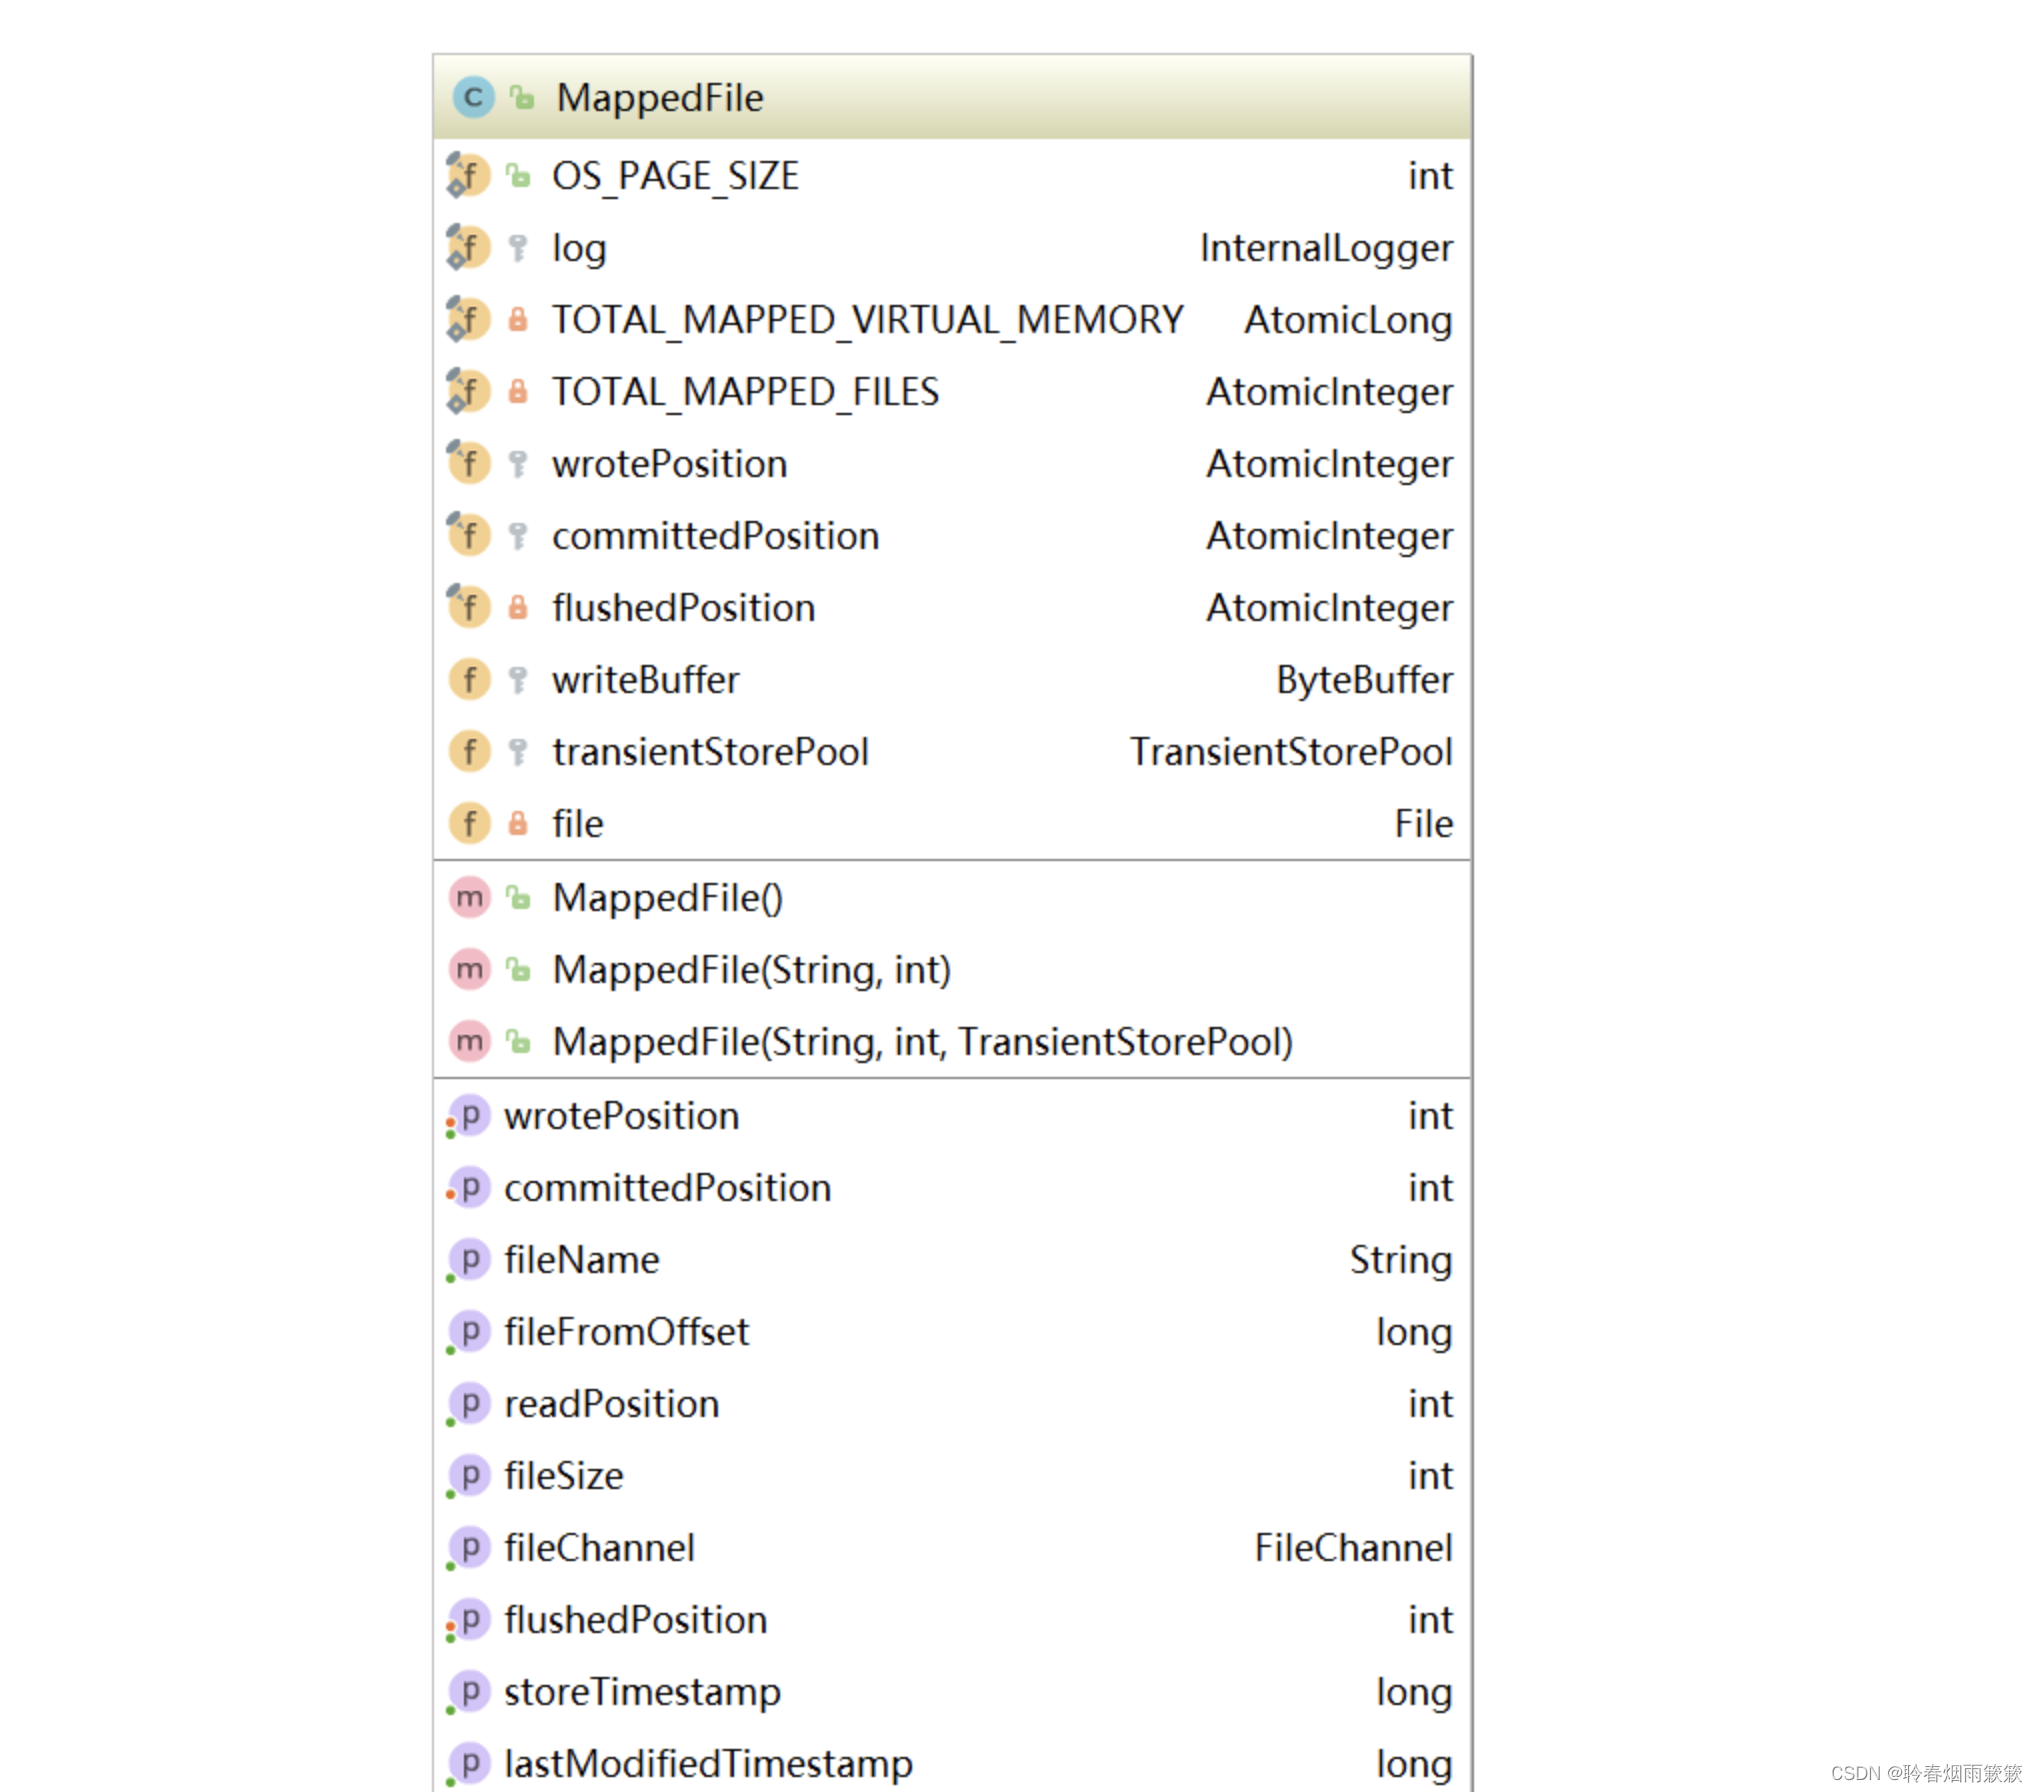2038x1792 pixels.
Task: Click the field icon for TOTAL_MAPPED_VIRTUAL_MEMORY
Action: tap(468, 320)
